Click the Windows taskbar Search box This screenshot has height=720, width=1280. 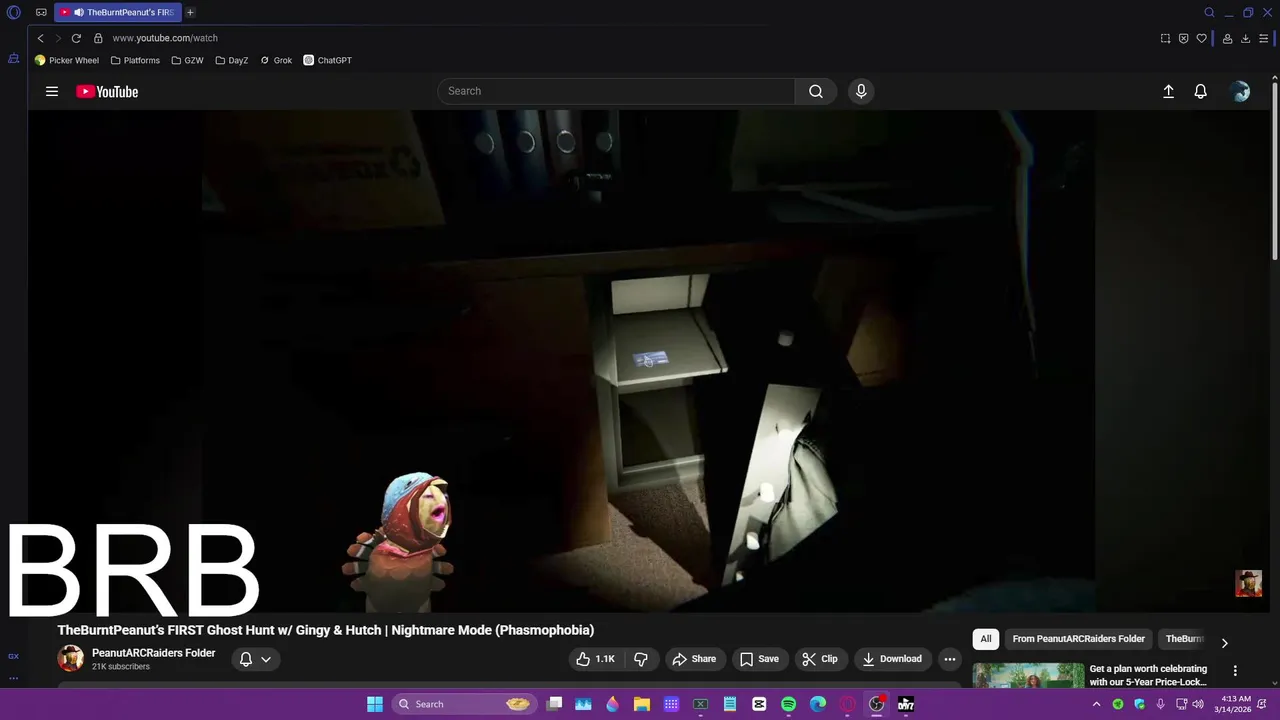coord(464,704)
